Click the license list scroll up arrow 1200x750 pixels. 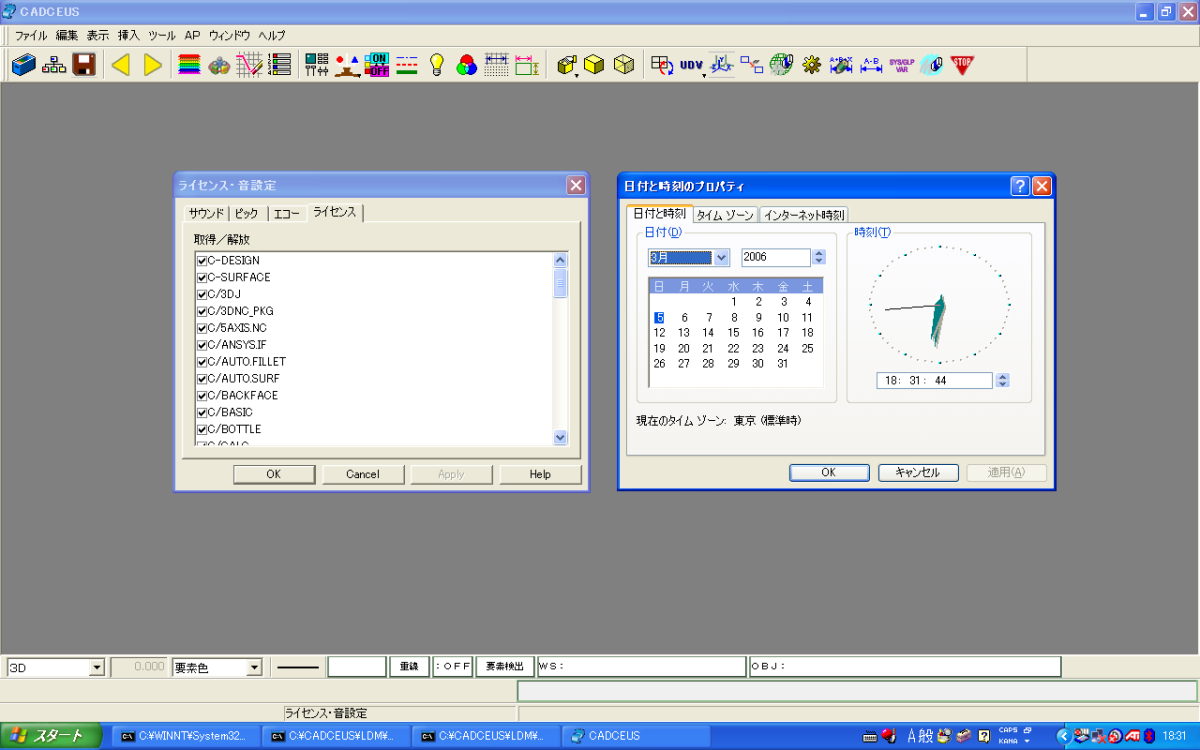click(x=560, y=260)
